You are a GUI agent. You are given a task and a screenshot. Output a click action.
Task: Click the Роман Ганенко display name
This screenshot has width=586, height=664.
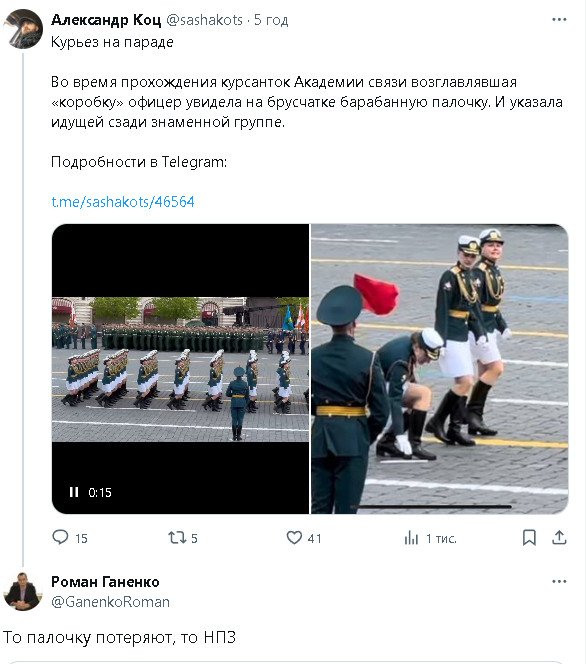tap(105, 582)
